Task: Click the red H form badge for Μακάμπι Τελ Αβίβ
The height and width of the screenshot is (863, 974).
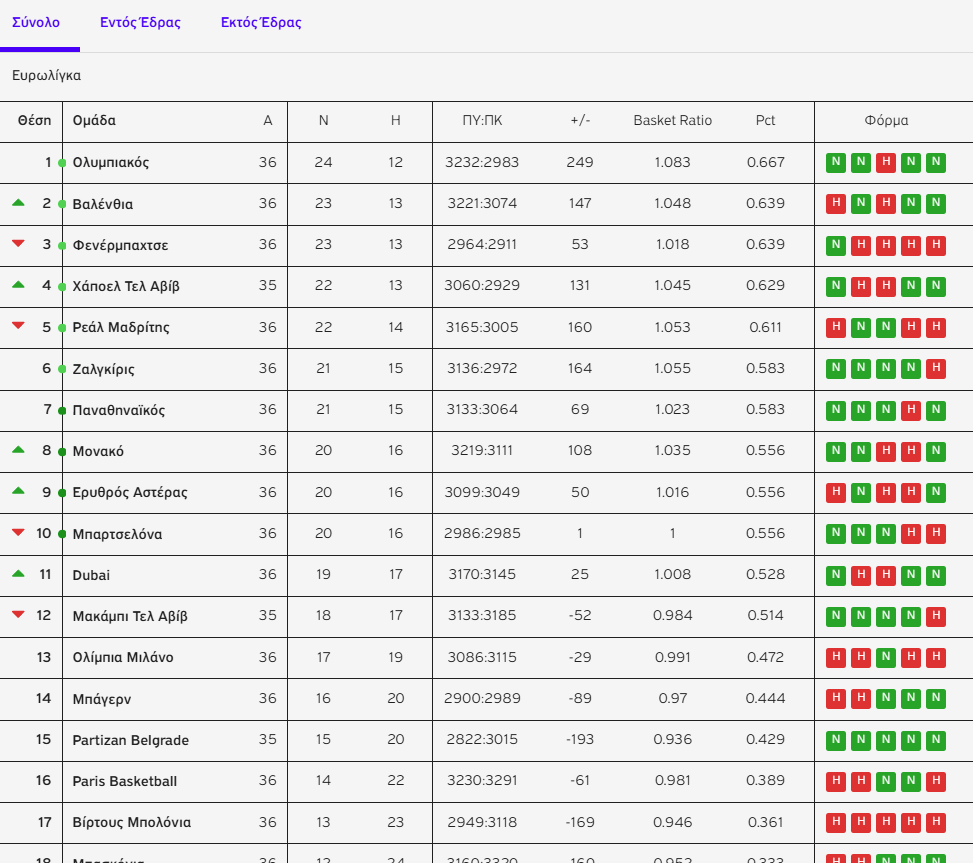Action: [x=935, y=616]
